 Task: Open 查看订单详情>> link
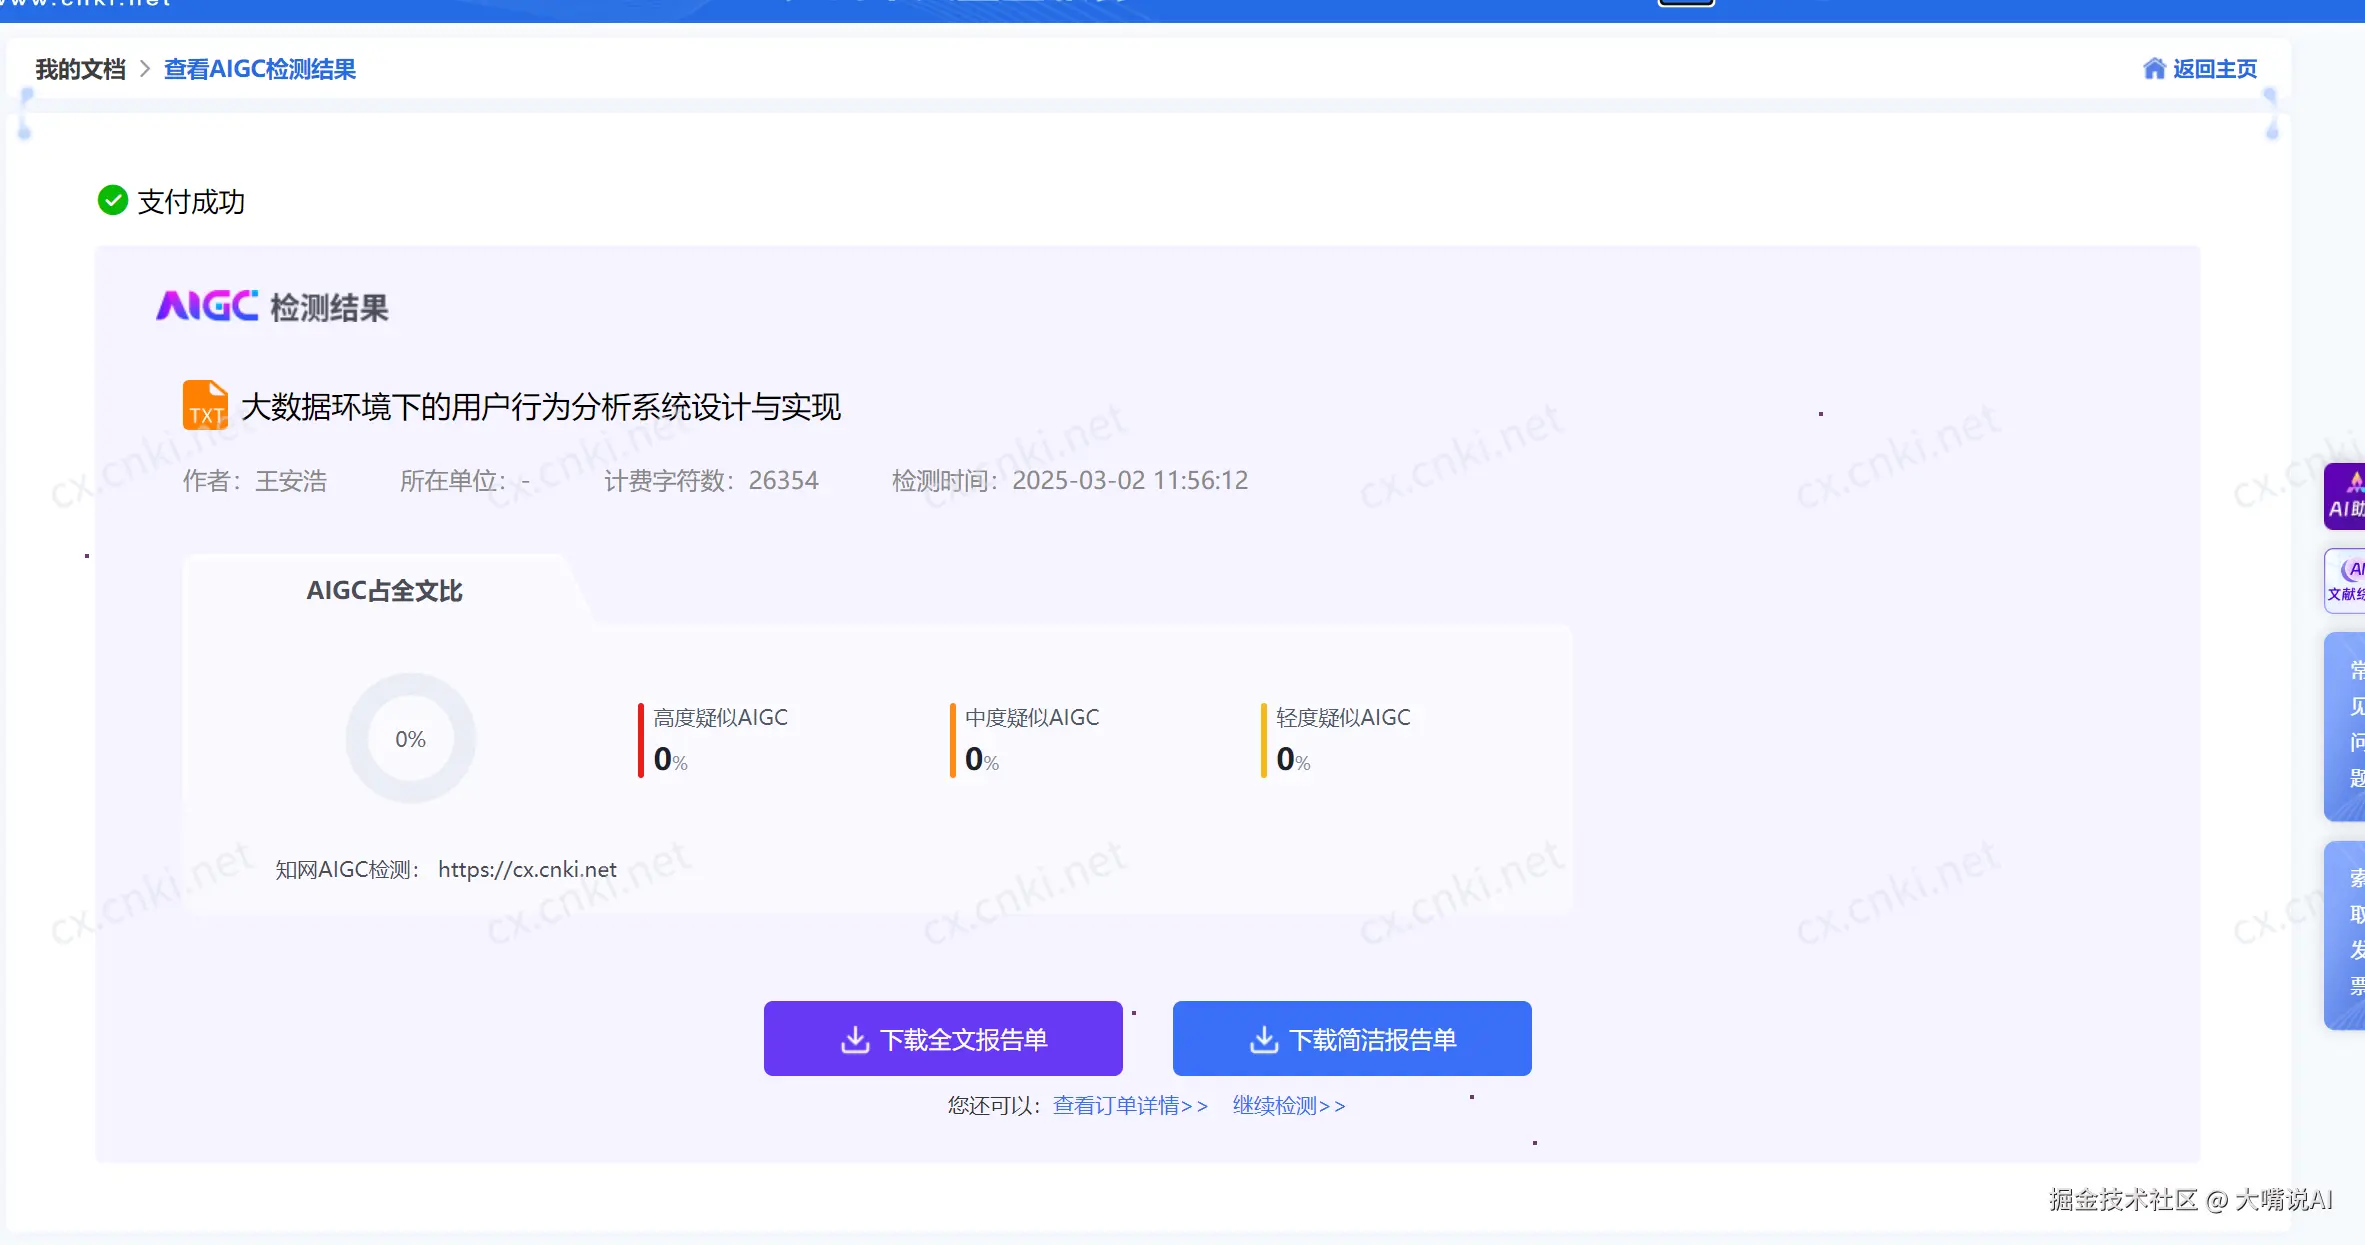click(x=1130, y=1105)
